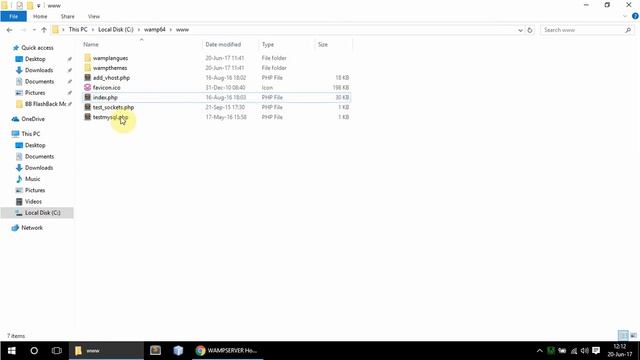Click the Properties quick access toolbar icon

click(x=20, y=5)
